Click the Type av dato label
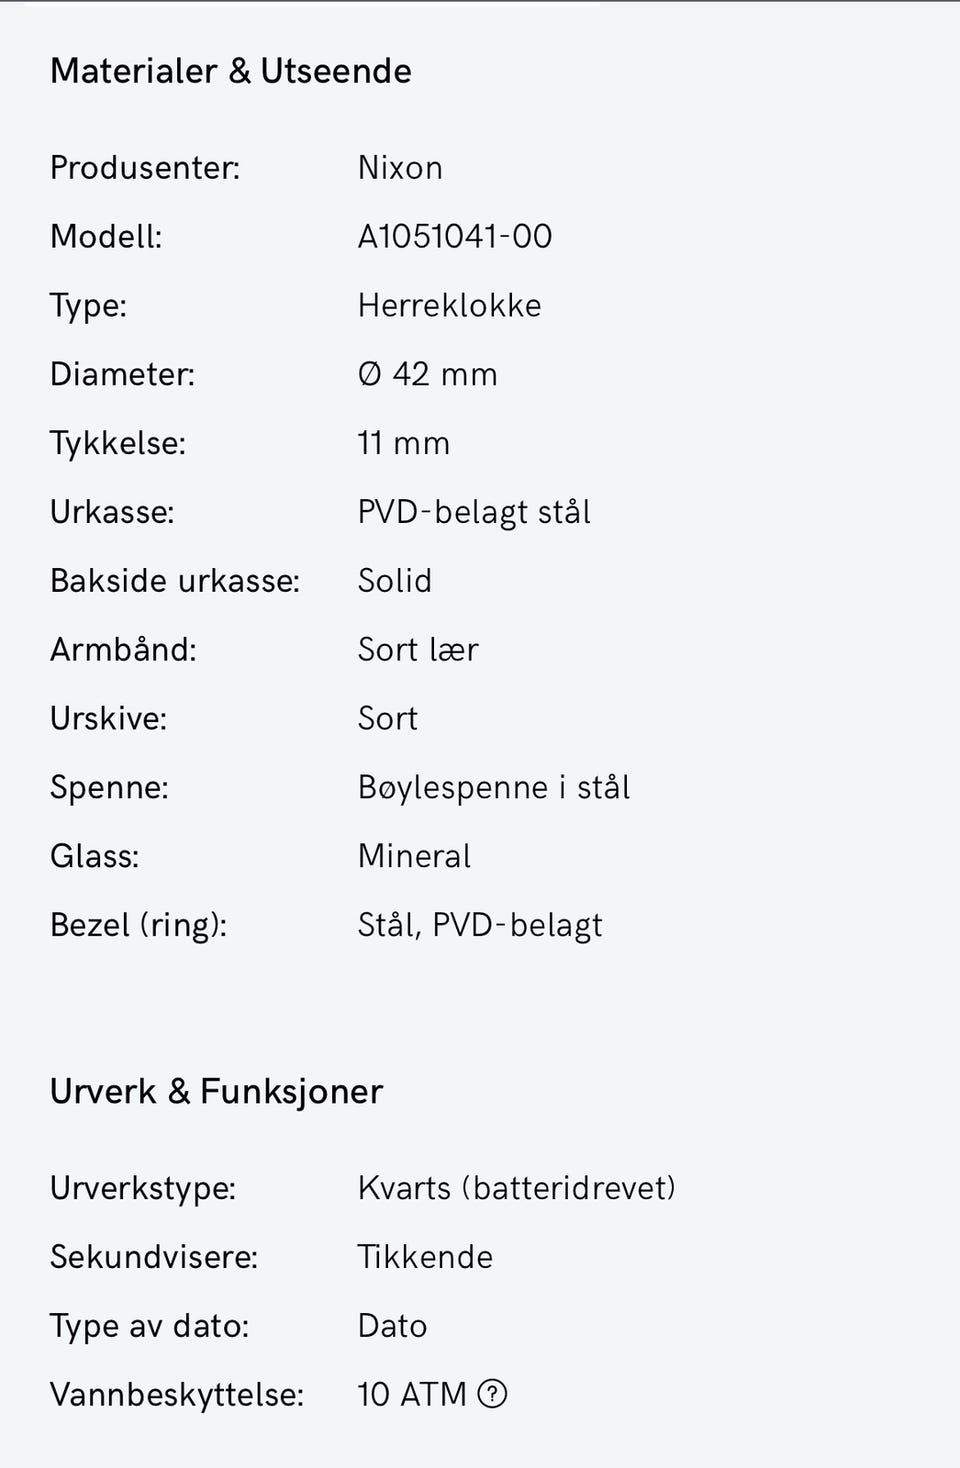The height and width of the screenshot is (1468, 960). [149, 1326]
